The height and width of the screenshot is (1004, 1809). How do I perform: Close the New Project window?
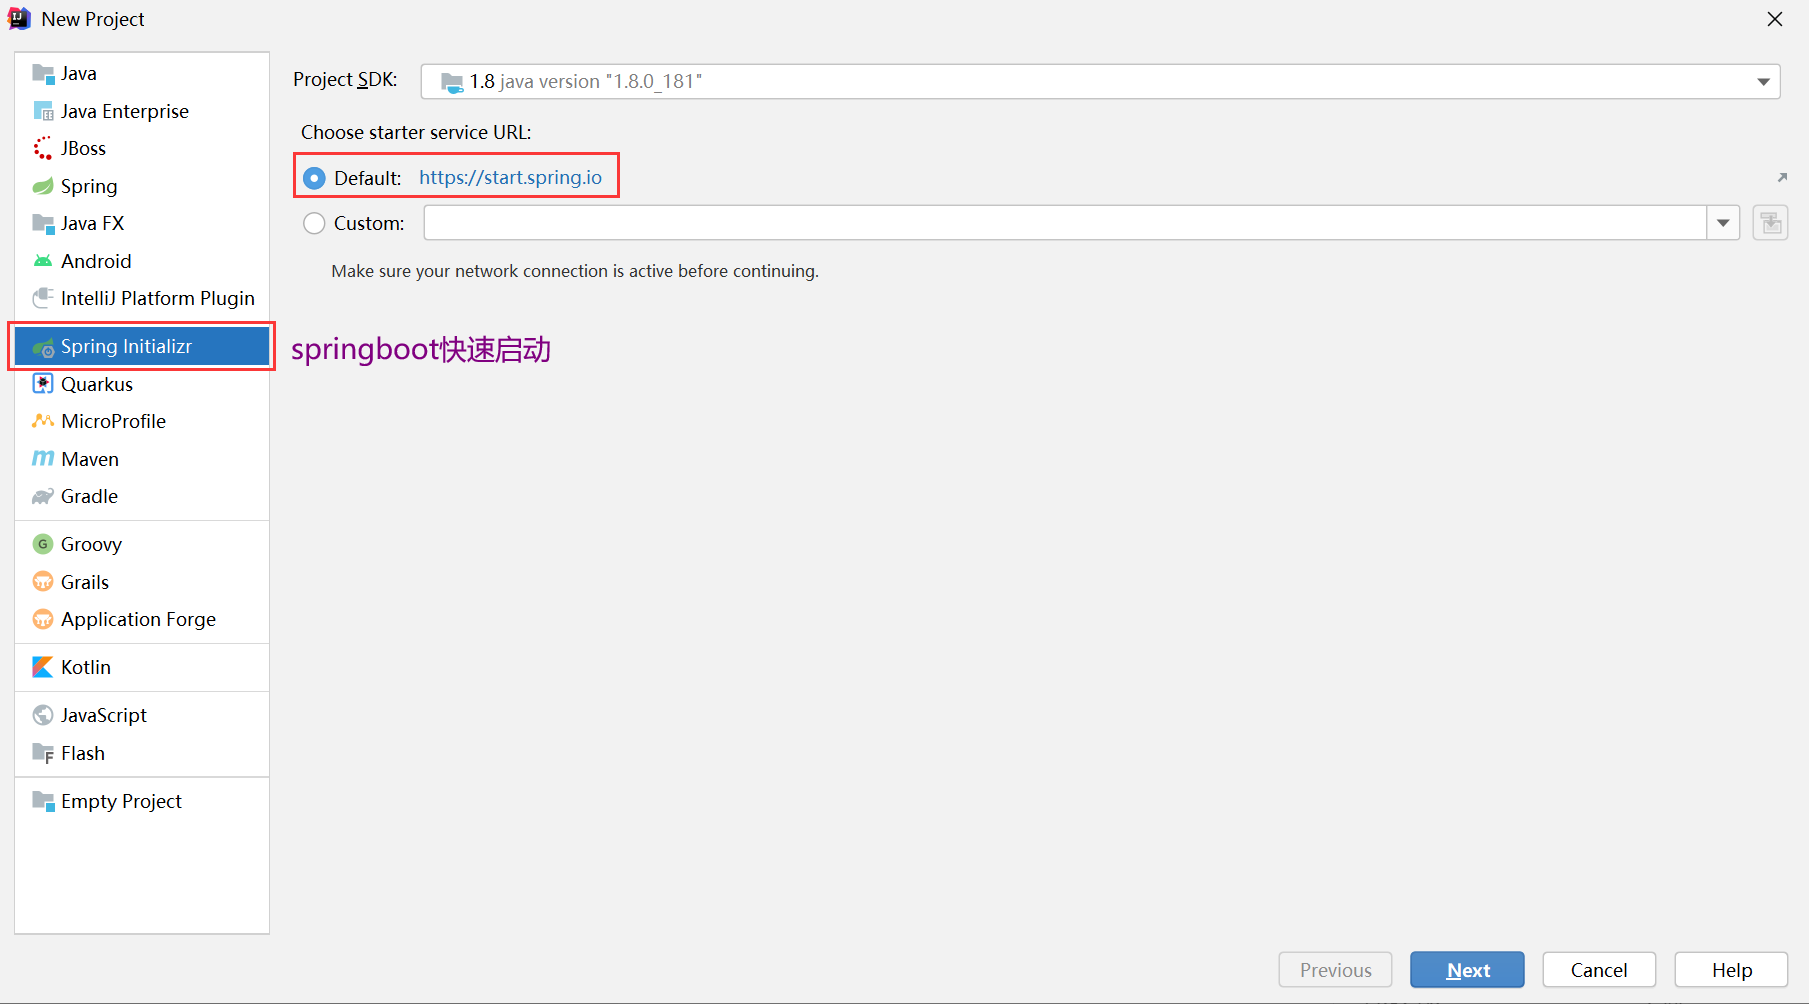pyautogui.click(x=1775, y=19)
